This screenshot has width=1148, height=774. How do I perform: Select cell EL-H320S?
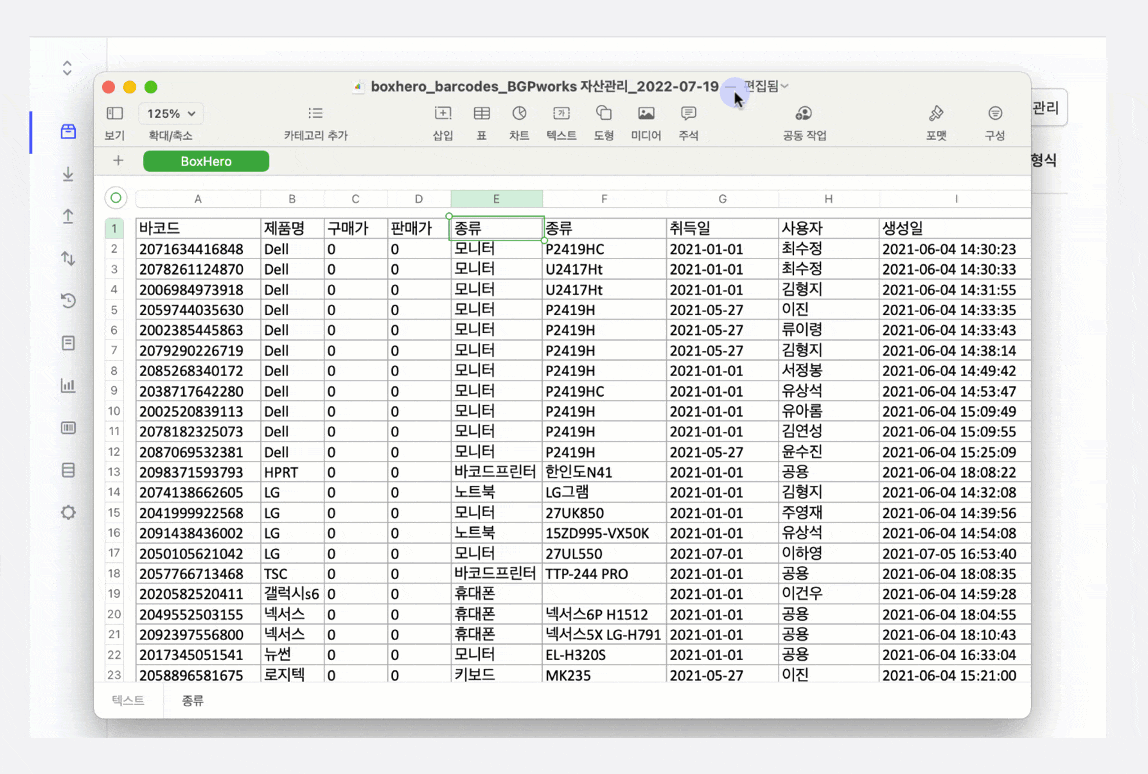click(x=604, y=655)
